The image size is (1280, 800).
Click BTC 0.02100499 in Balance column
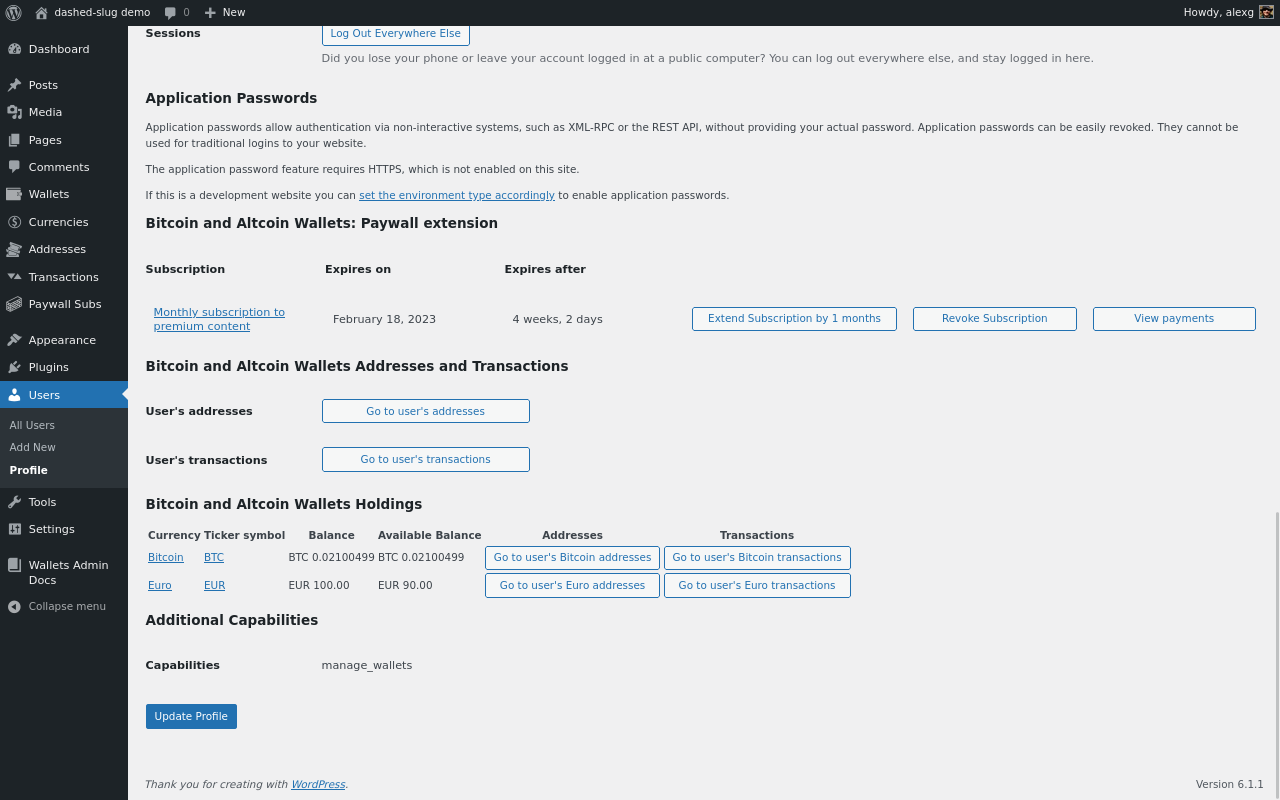tap(331, 557)
